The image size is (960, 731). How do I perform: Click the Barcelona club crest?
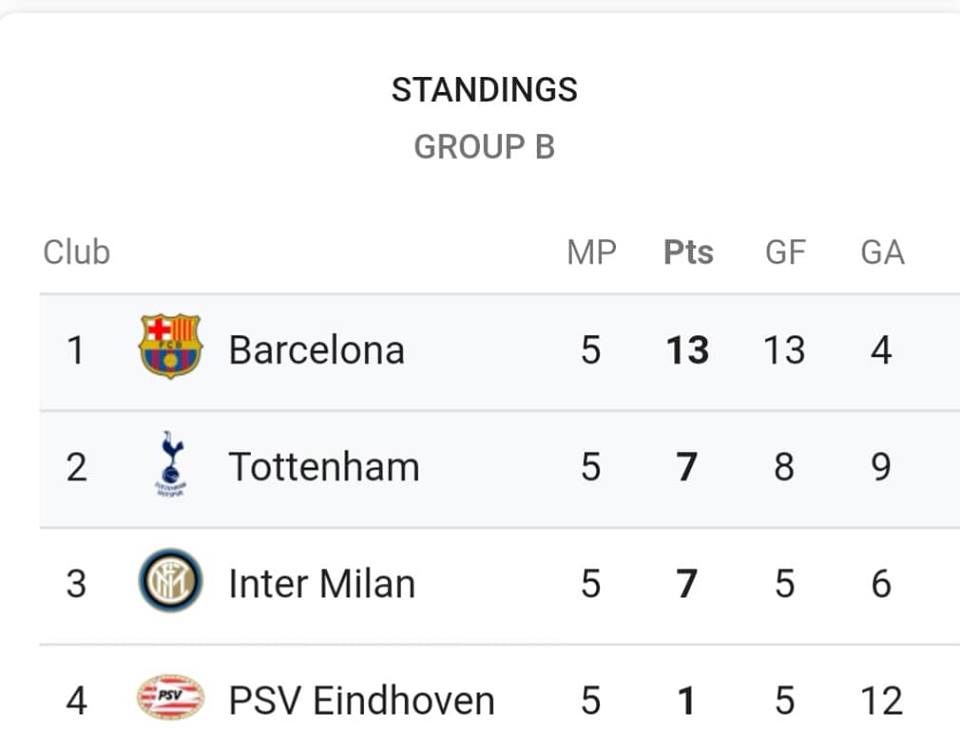170,346
